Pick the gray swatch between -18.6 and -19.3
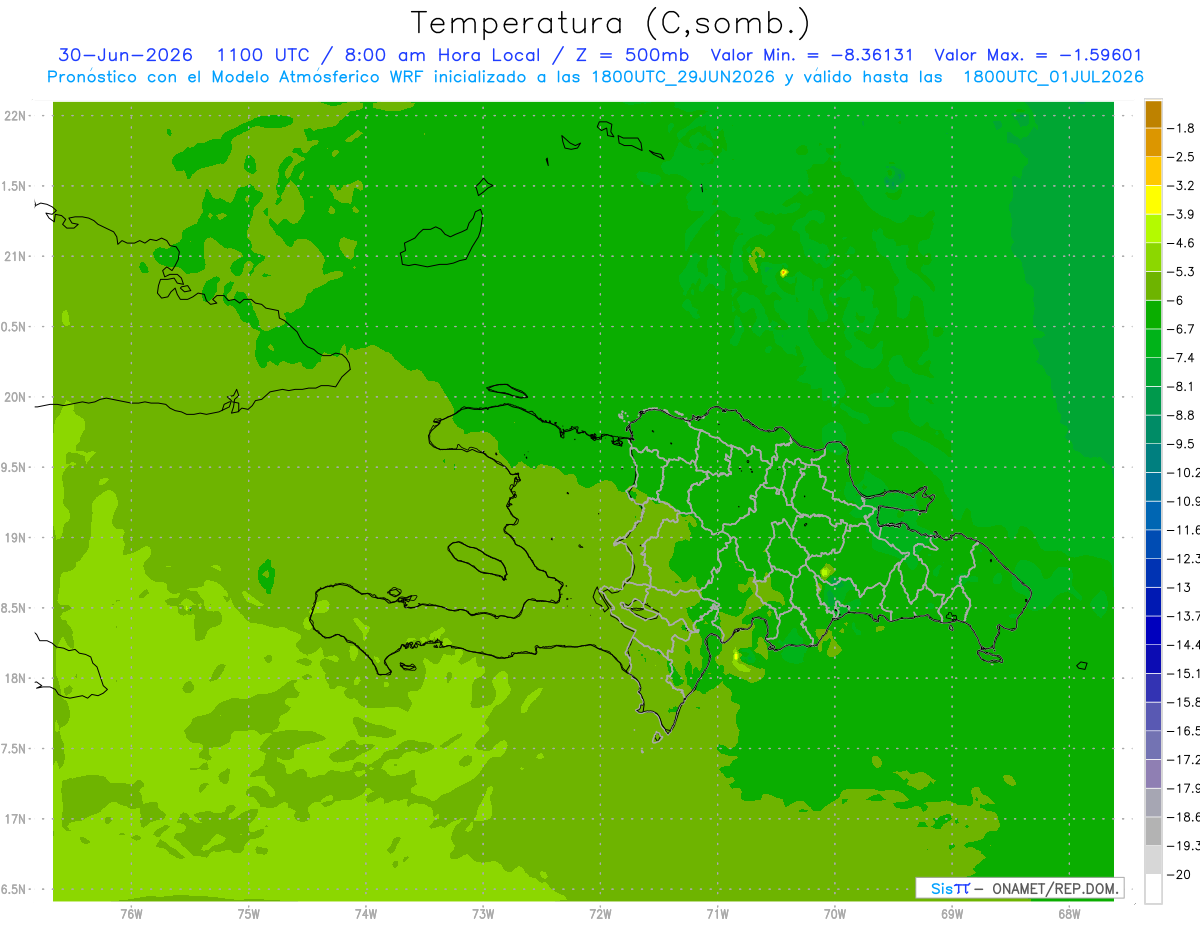This screenshot has width=1200, height=927. pyautogui.click(x=1153, y=831)
